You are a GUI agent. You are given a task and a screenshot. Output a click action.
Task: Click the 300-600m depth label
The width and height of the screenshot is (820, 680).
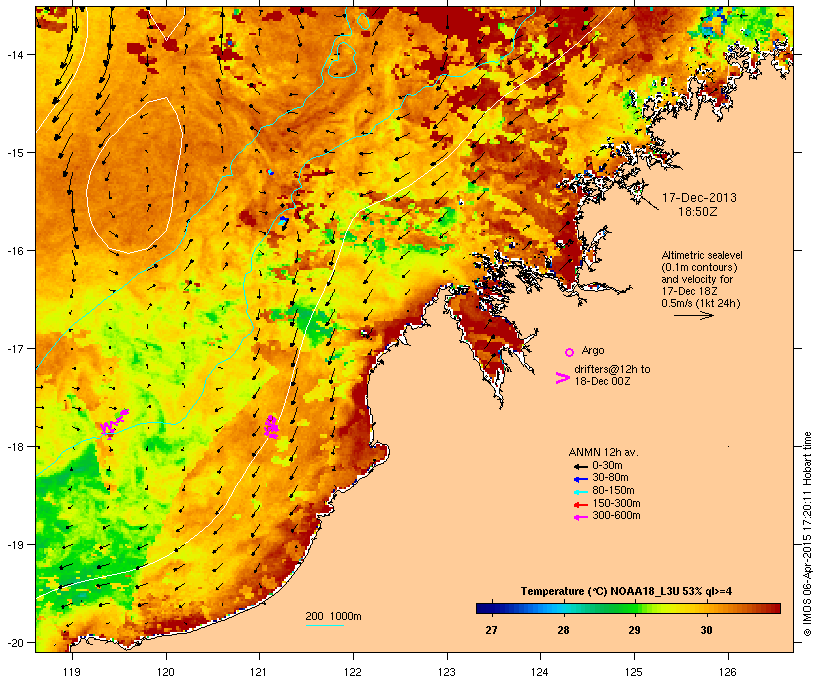[x=616, y=516]
